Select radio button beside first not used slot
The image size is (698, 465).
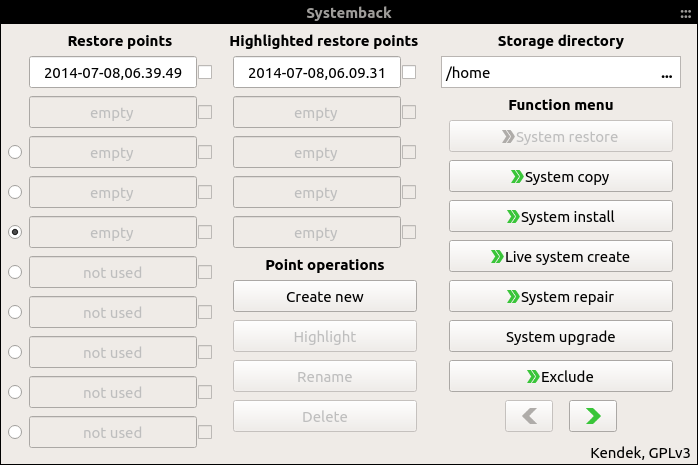click(x=15, y=272)
